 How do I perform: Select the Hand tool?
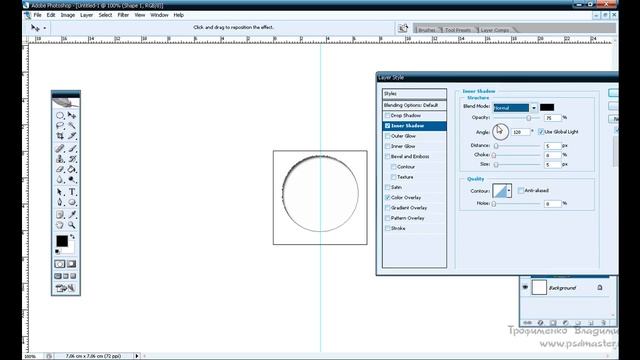(x=60, y=225)
